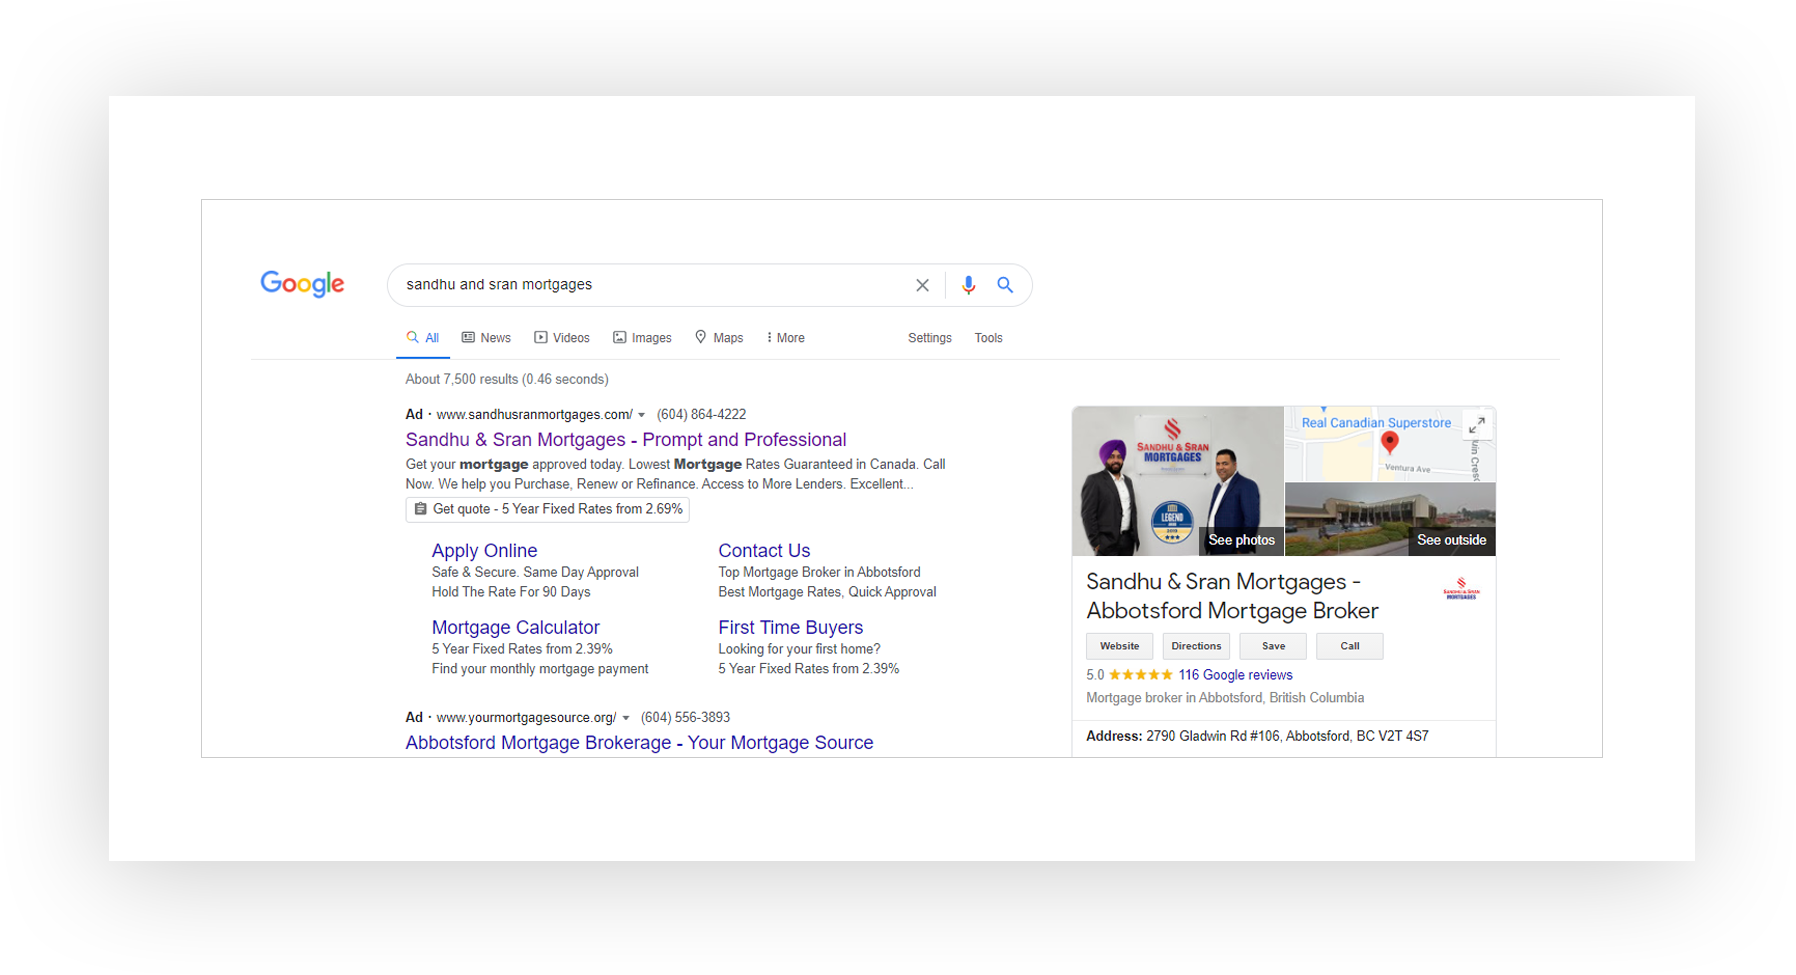This screenshot has height=975, width=1796.
Task: Select the All results tab
Action: (423, 338)
